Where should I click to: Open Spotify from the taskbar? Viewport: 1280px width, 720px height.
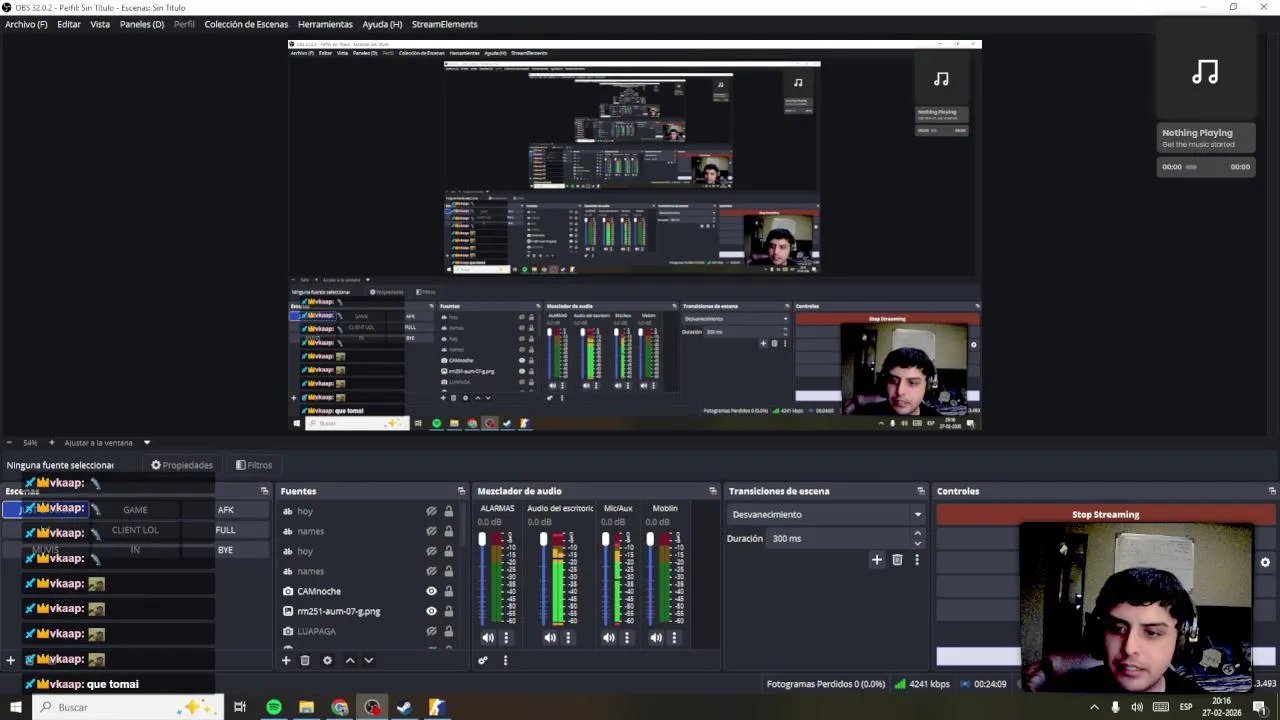point(274,707)
